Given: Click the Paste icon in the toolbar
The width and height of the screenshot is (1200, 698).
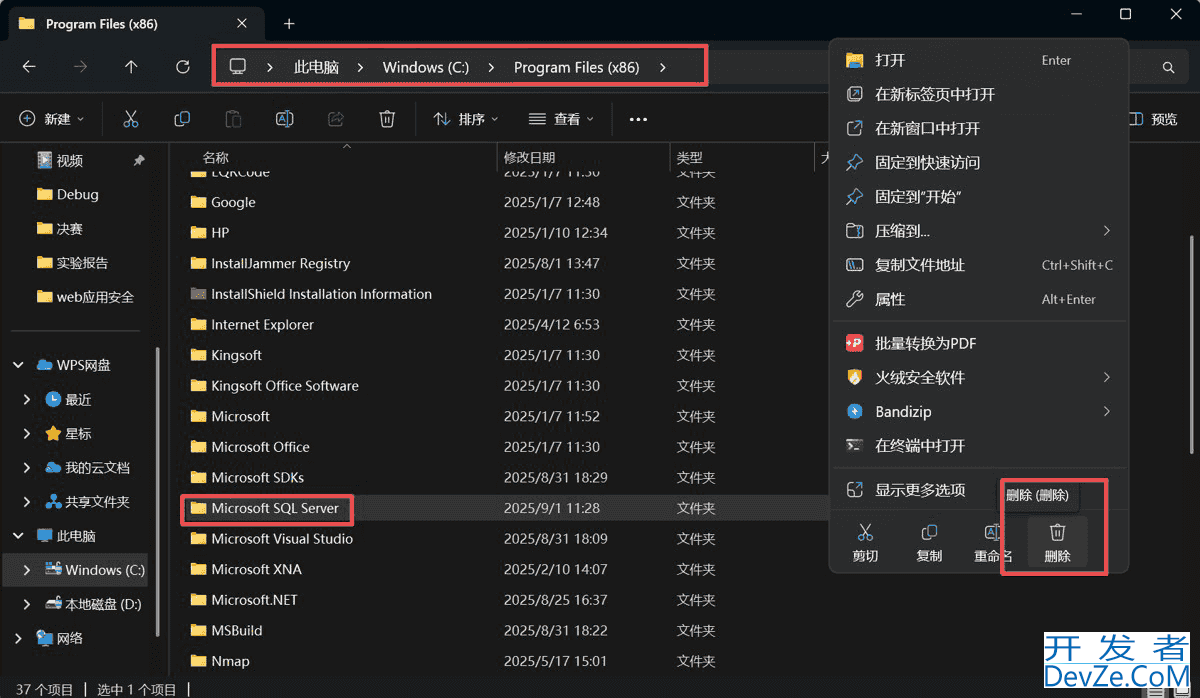Looking at the screenshot, I should [x=232, y=118].
